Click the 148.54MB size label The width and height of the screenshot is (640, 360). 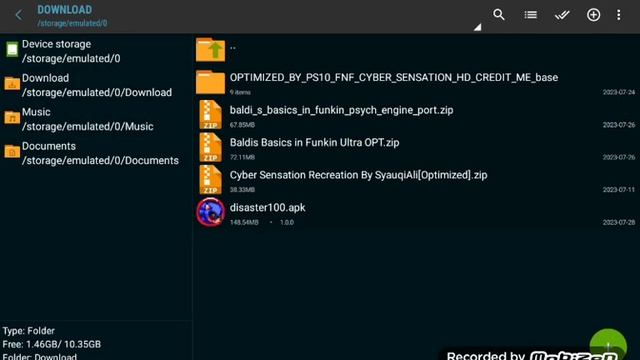[244, 222]
